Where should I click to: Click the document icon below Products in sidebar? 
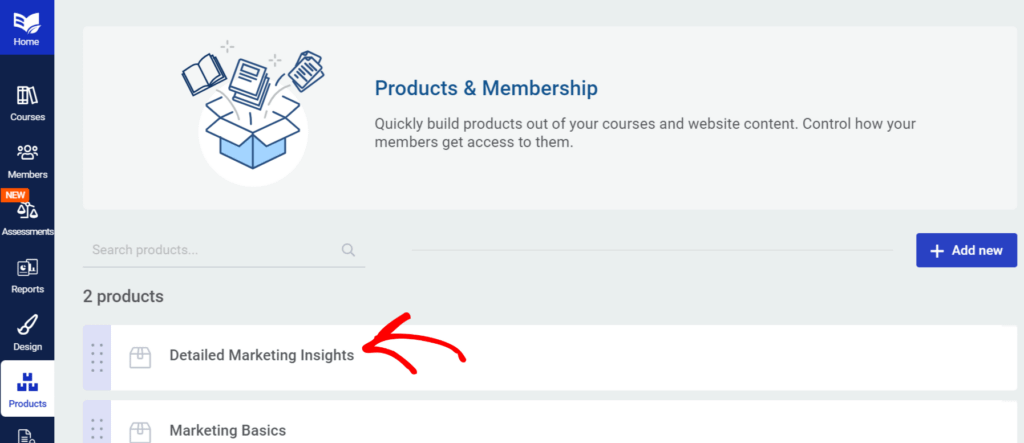coord(27,436)
